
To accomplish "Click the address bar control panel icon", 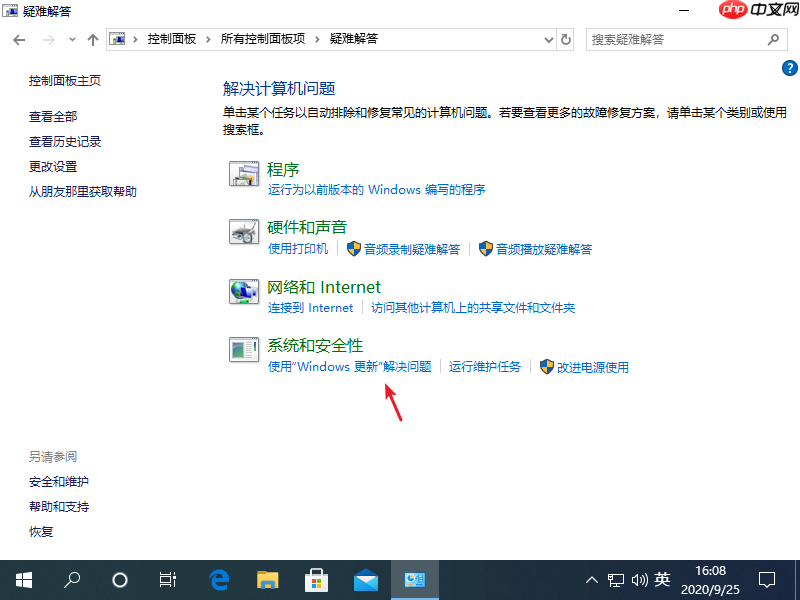I will tap(117, 39).
